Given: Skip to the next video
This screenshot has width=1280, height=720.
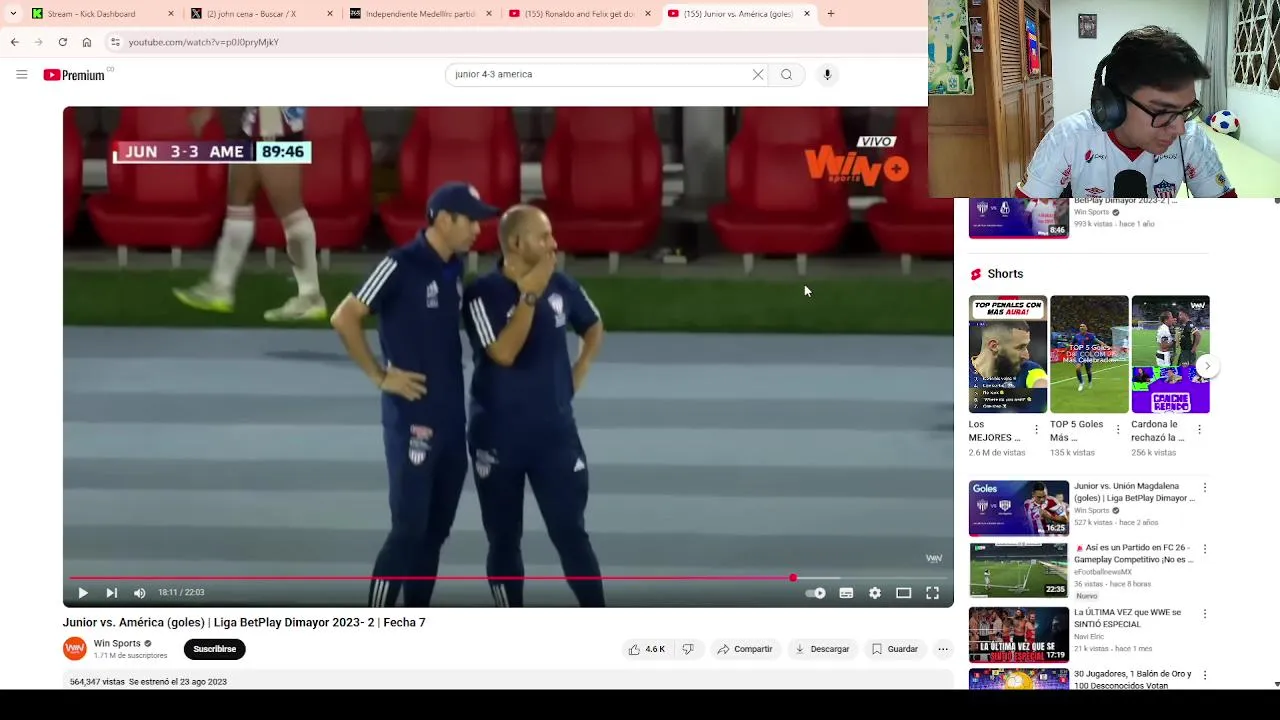Looking at the screenshot, I should [x=111, y=593].
